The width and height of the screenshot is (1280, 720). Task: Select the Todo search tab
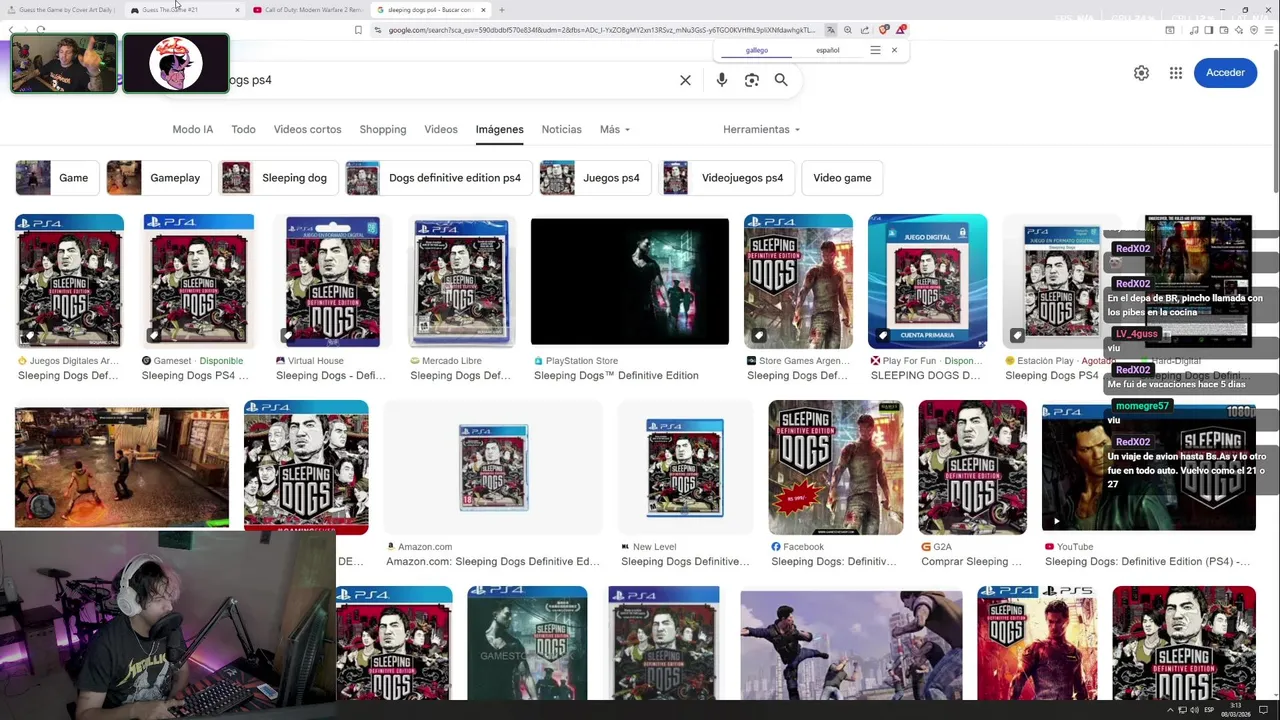pos(243,129)
